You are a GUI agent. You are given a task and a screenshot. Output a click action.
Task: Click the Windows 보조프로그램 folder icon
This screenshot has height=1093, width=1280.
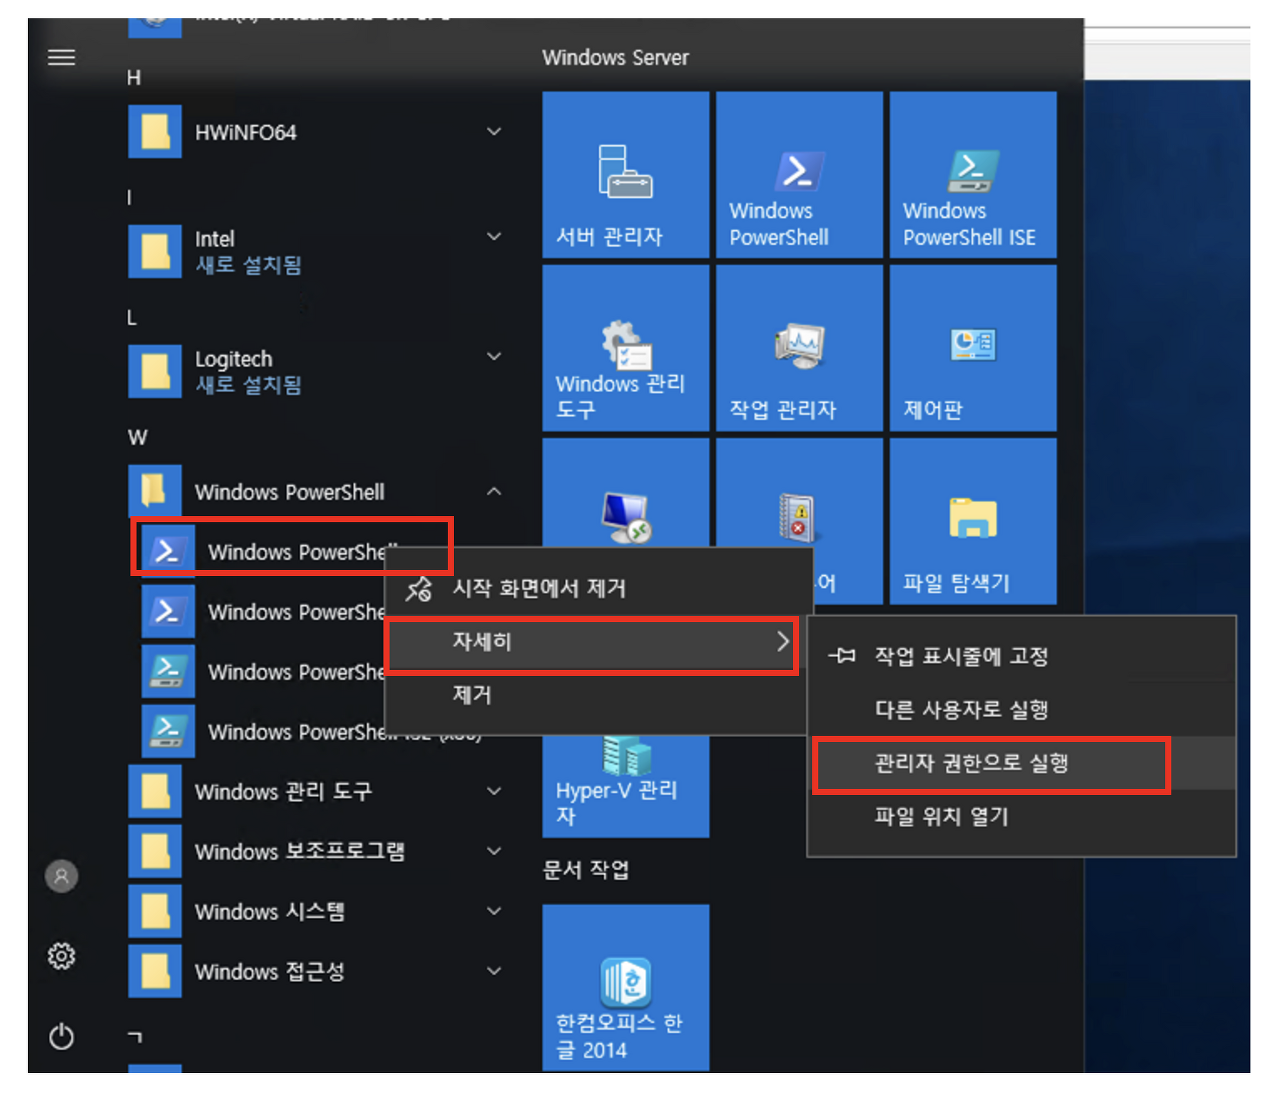[x=155, y=851]
